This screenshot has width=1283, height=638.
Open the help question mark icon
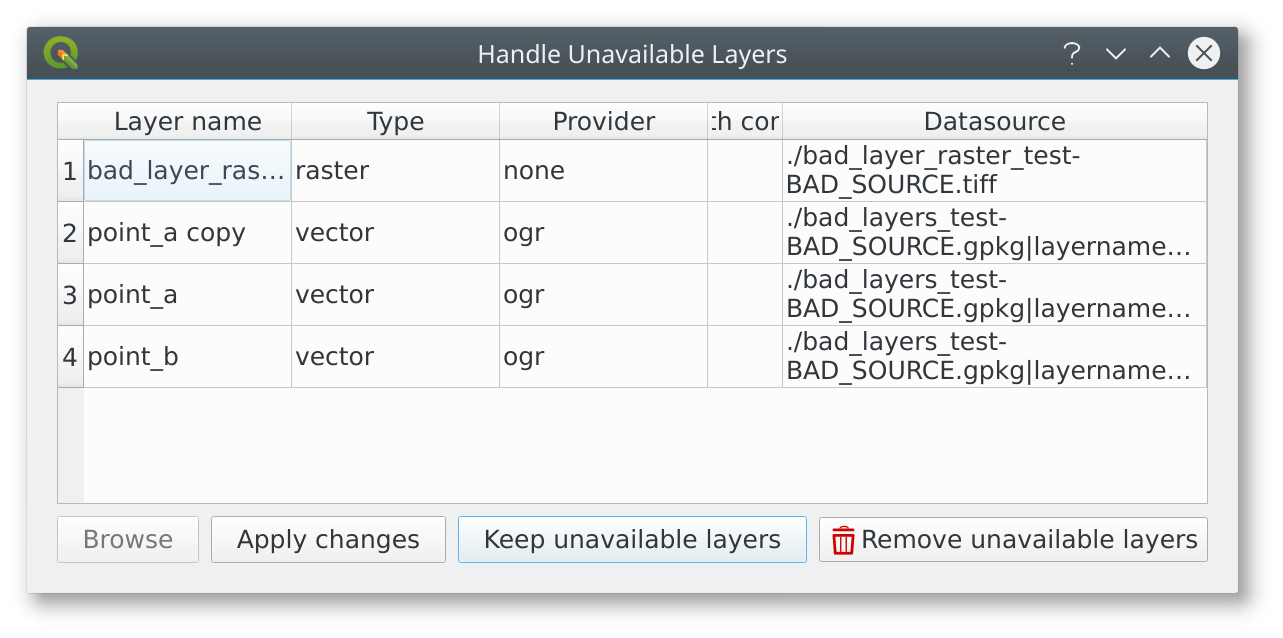pyautogui.click(x=1071, y=53)
